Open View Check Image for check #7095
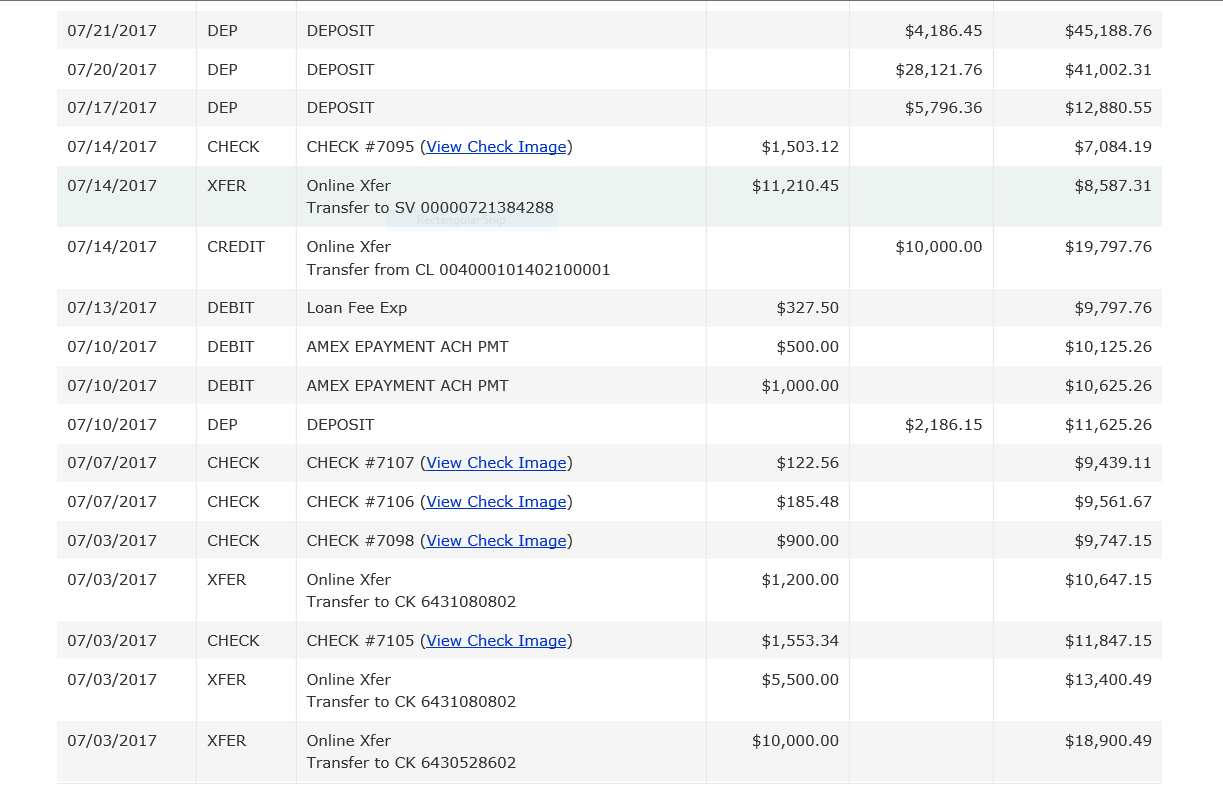 click(497, 147)
